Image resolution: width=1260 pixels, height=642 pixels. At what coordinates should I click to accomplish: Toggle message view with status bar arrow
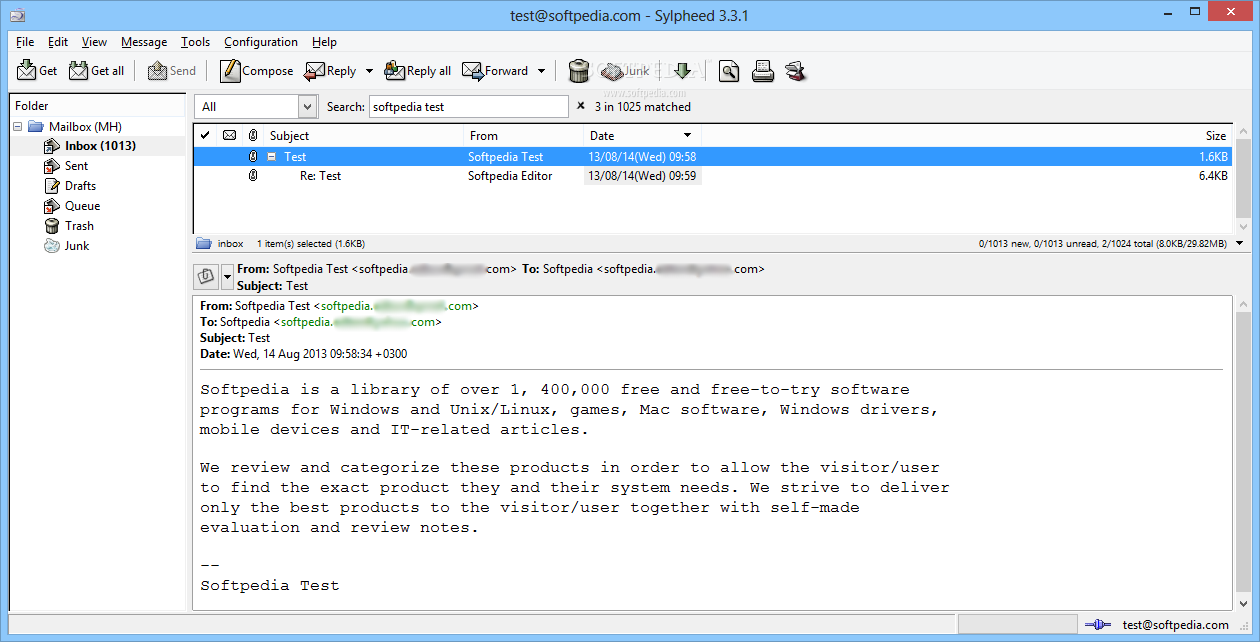click(1240, 243)
